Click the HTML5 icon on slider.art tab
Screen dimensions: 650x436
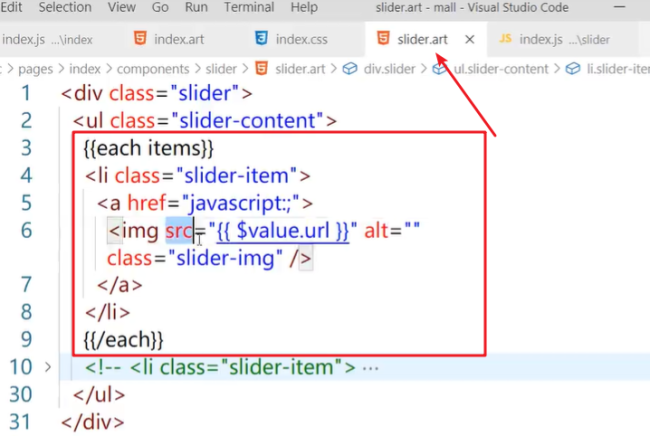click(x=383, y=39)
